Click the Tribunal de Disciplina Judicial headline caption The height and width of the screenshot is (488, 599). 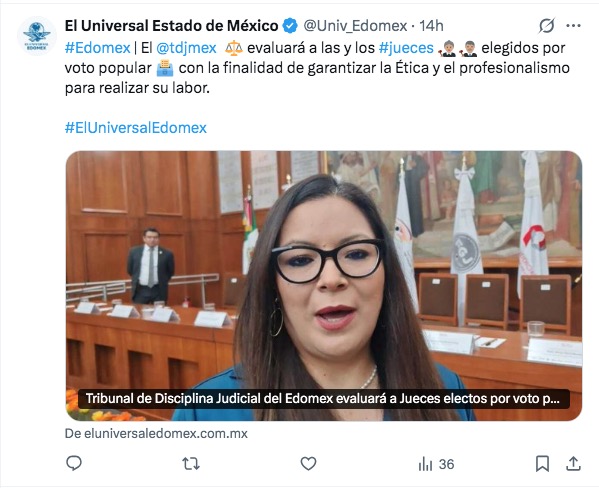(x=323, y=399)
